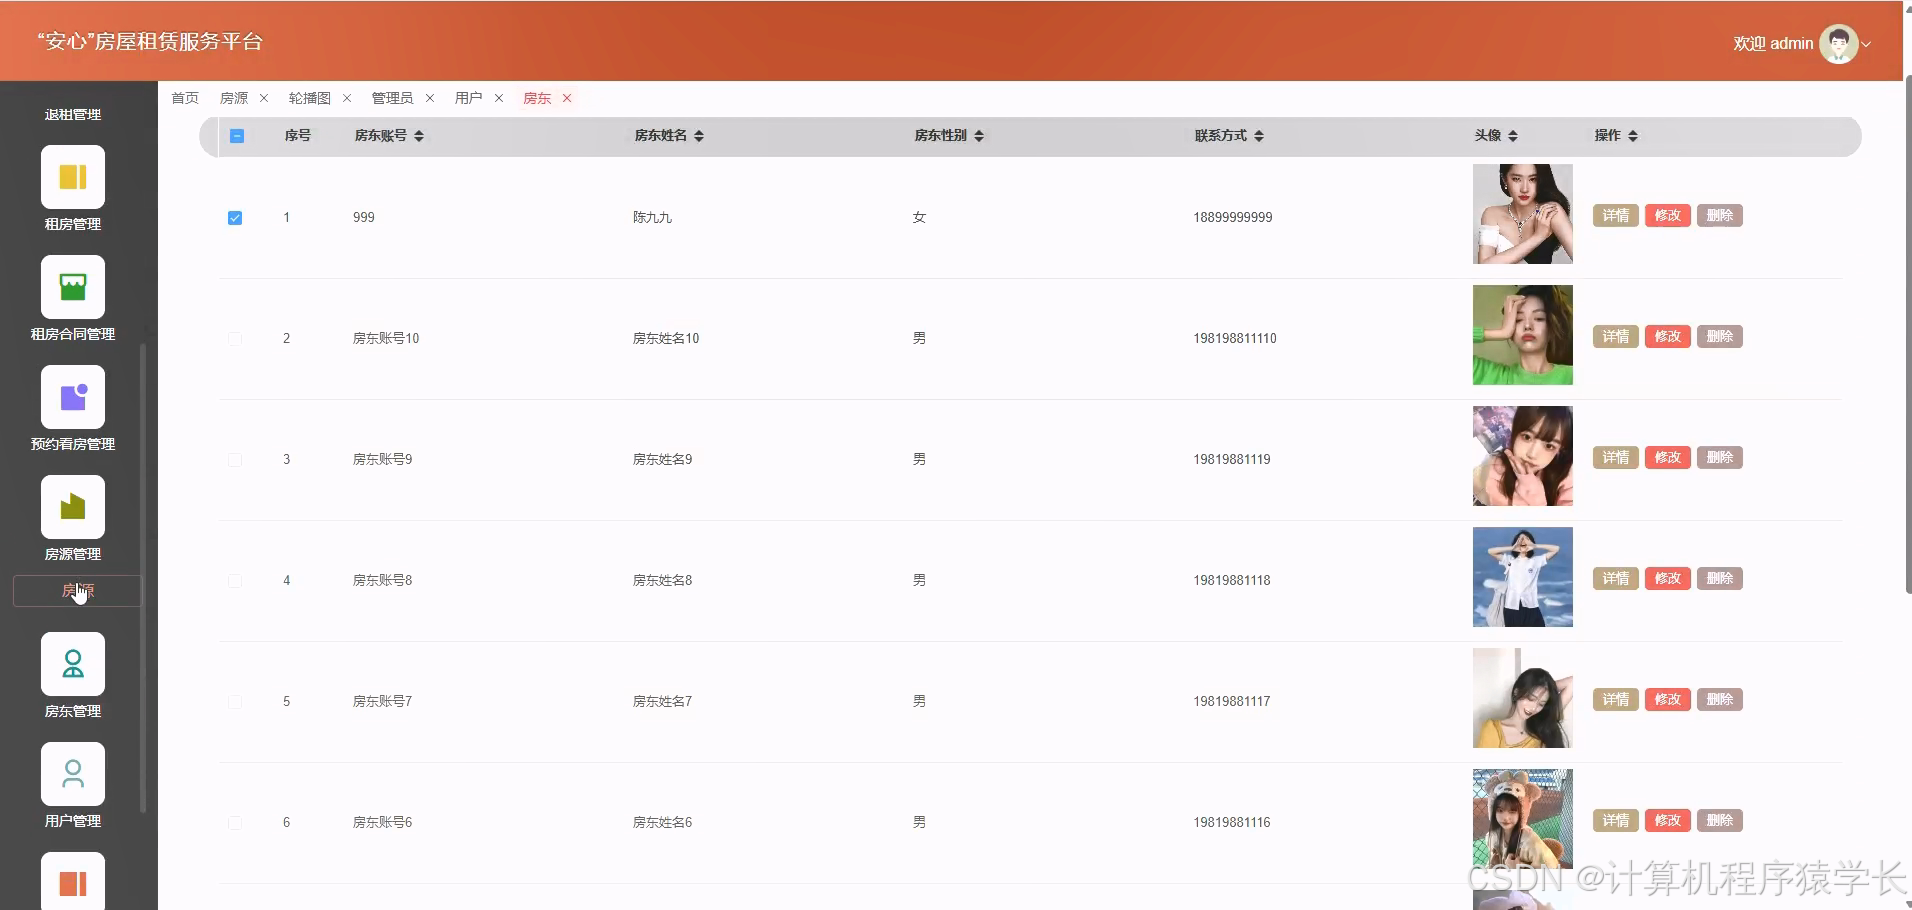Click the page vertical scrollbar
Image resolution: width=1912 pixels, height=910 pixels.
[1908, 335]
